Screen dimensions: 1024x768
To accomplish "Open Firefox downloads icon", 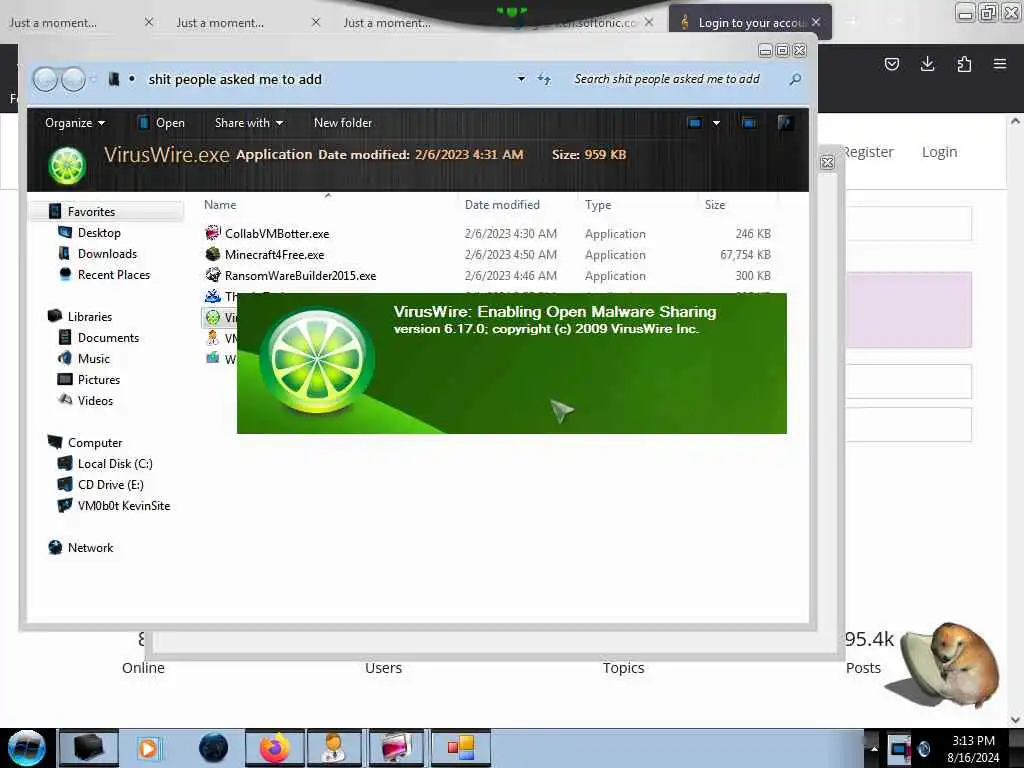I will click(x=927, y=64).
